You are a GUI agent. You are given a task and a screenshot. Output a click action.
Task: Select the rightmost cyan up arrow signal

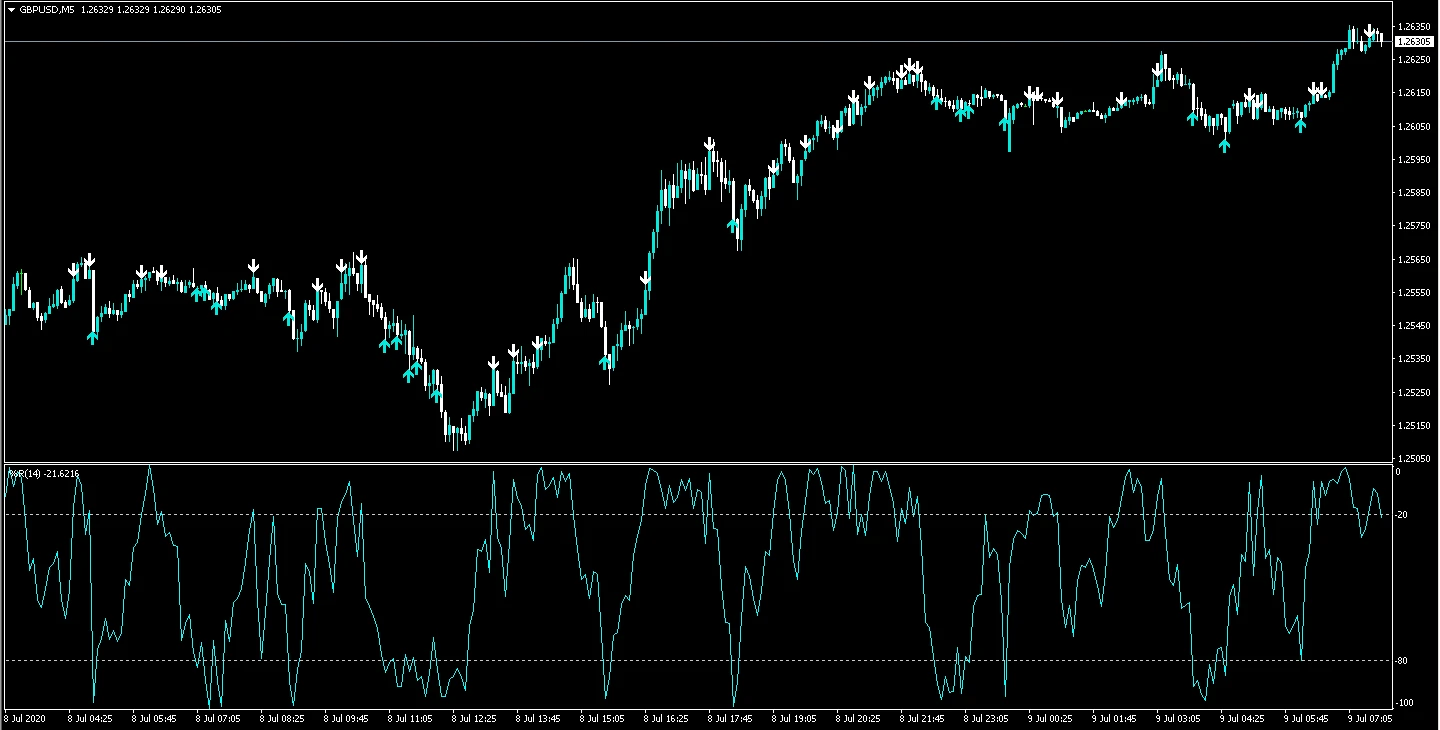tap(1300, 125)
